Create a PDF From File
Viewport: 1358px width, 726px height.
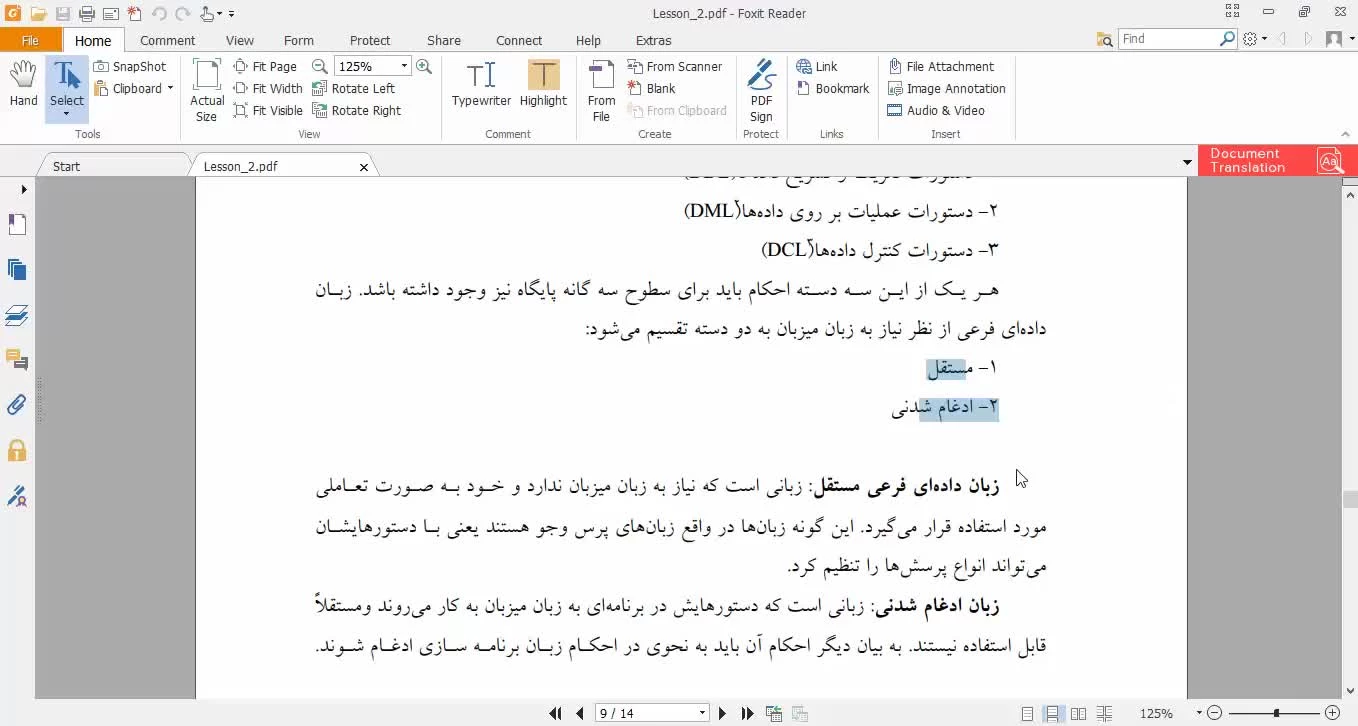tap(601, 90)
